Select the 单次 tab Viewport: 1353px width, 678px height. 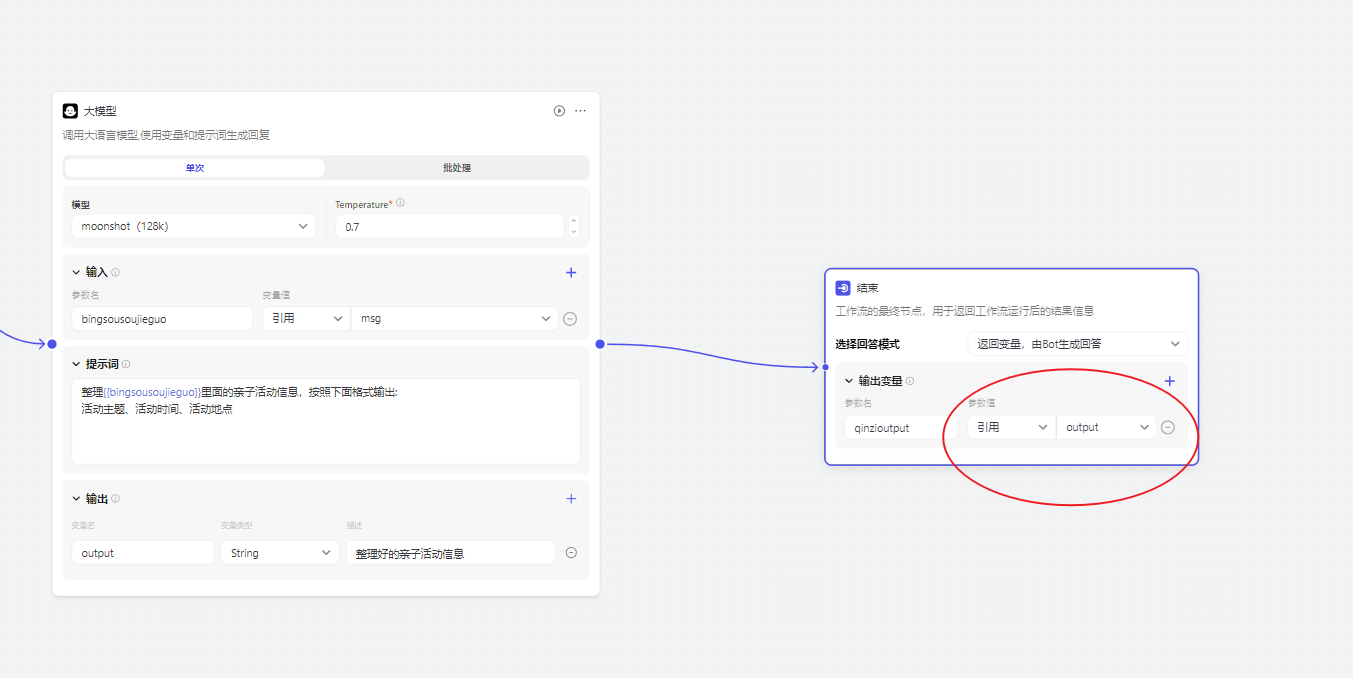point(195,168)
